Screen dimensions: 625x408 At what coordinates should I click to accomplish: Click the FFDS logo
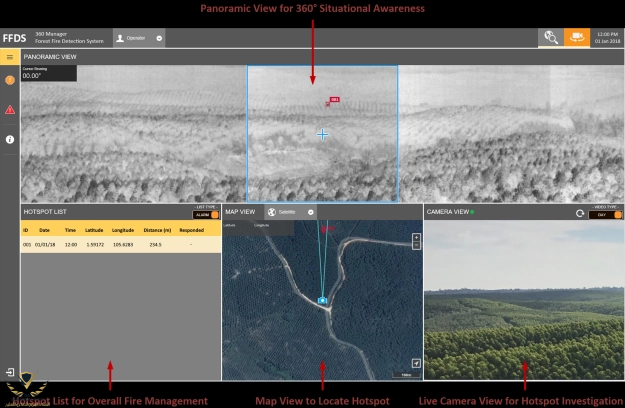point(14,38)
